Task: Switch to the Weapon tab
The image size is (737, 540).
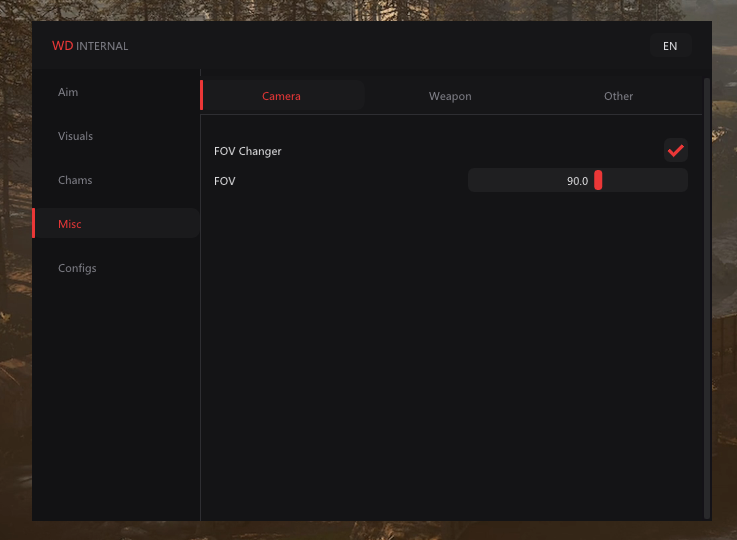Action: [450, 96]
